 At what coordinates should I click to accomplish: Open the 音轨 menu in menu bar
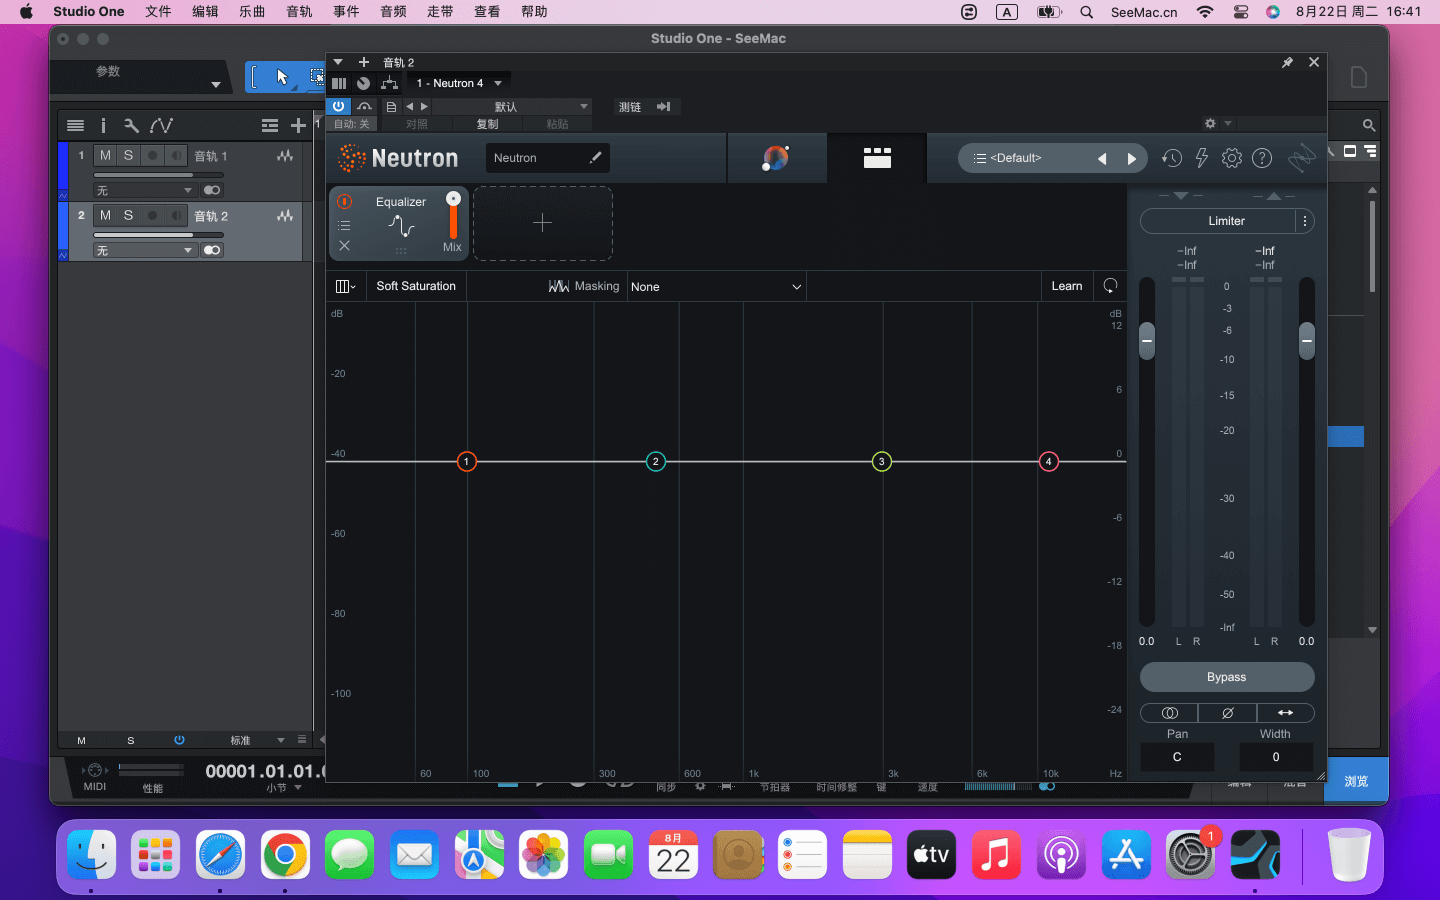click(x=299, y=12)
